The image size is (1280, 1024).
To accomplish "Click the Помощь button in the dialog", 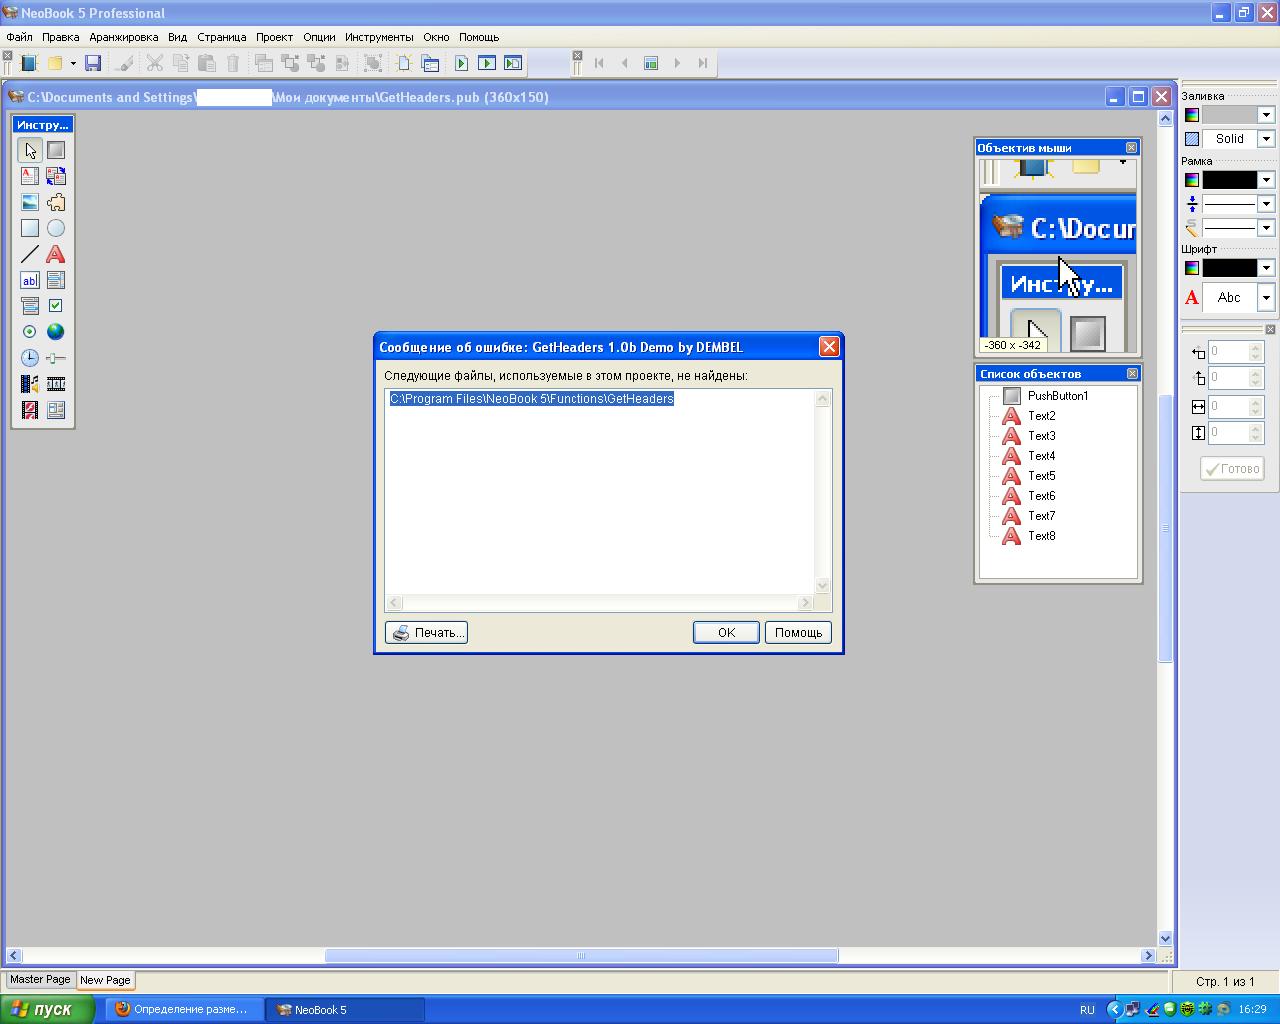I will click(x=798, y=632).
